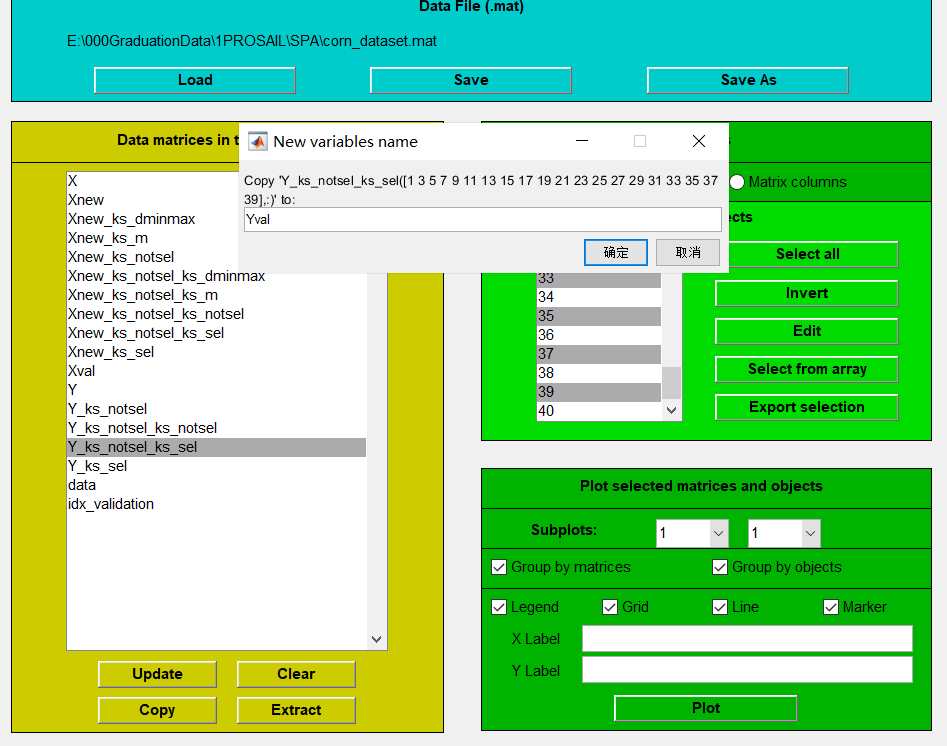
Task: Update the data matrices list
Action: pos(157,675)
